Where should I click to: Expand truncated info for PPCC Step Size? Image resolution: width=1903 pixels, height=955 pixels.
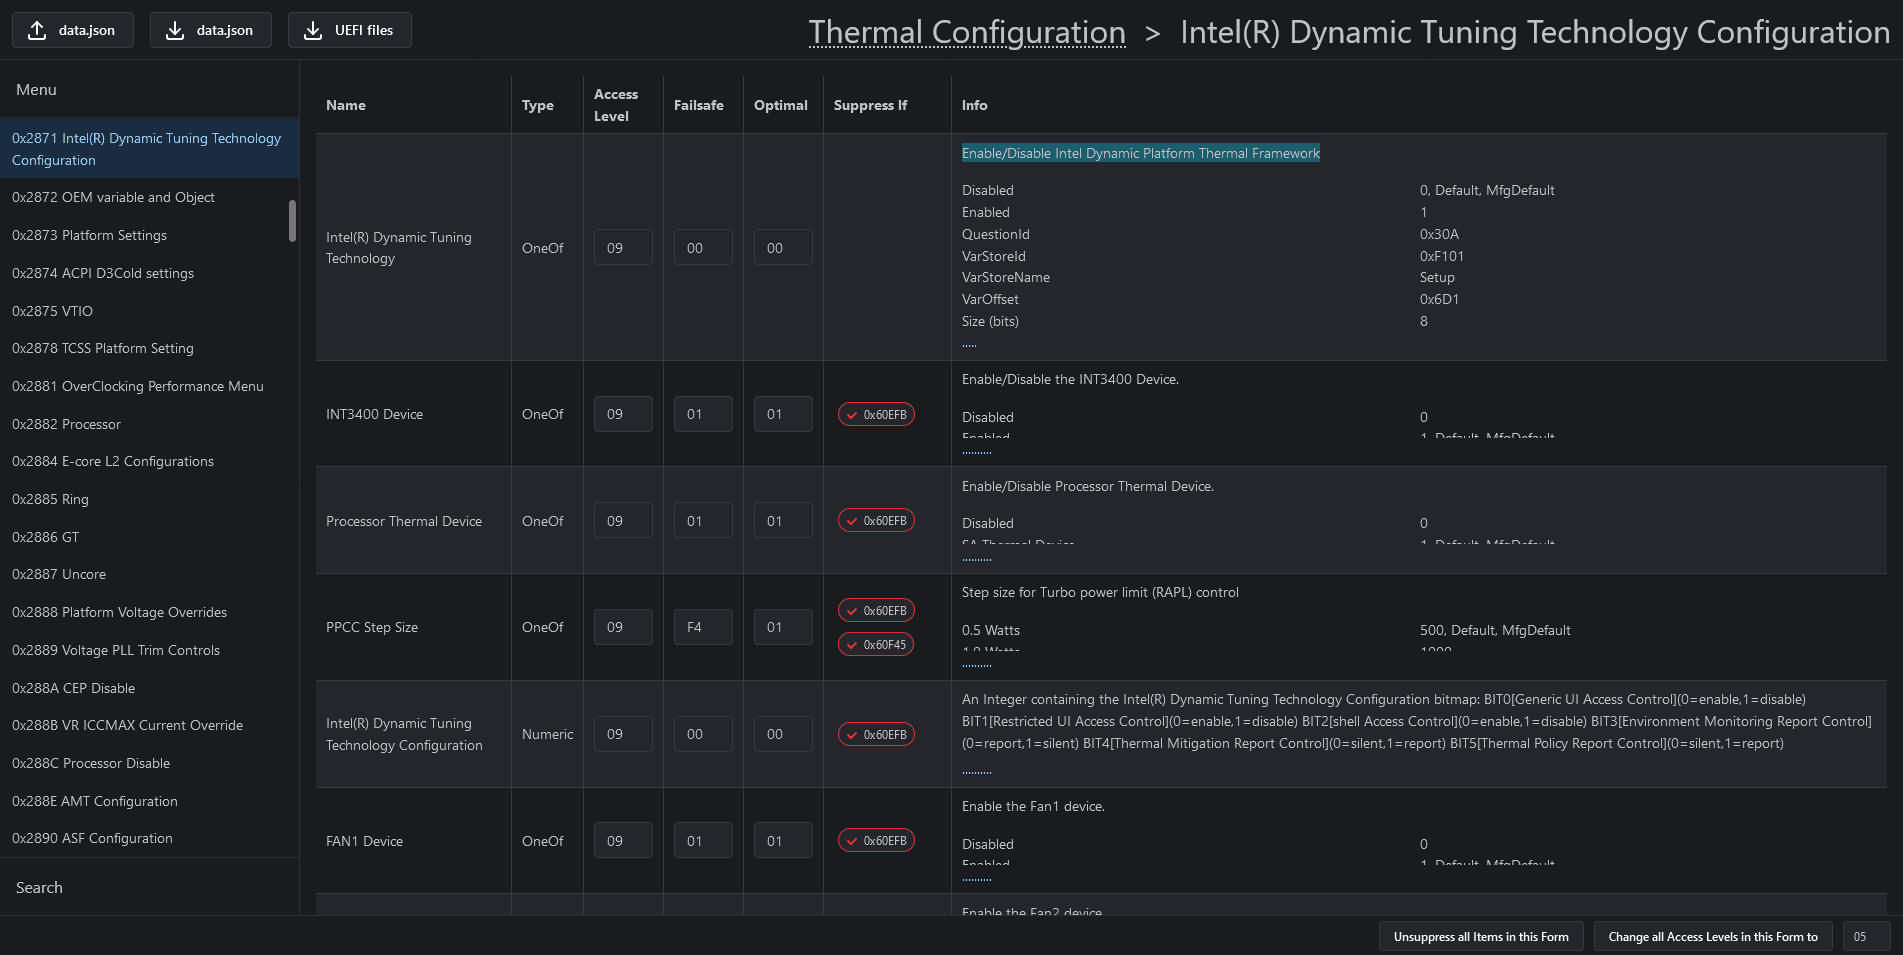click(977, 666)
